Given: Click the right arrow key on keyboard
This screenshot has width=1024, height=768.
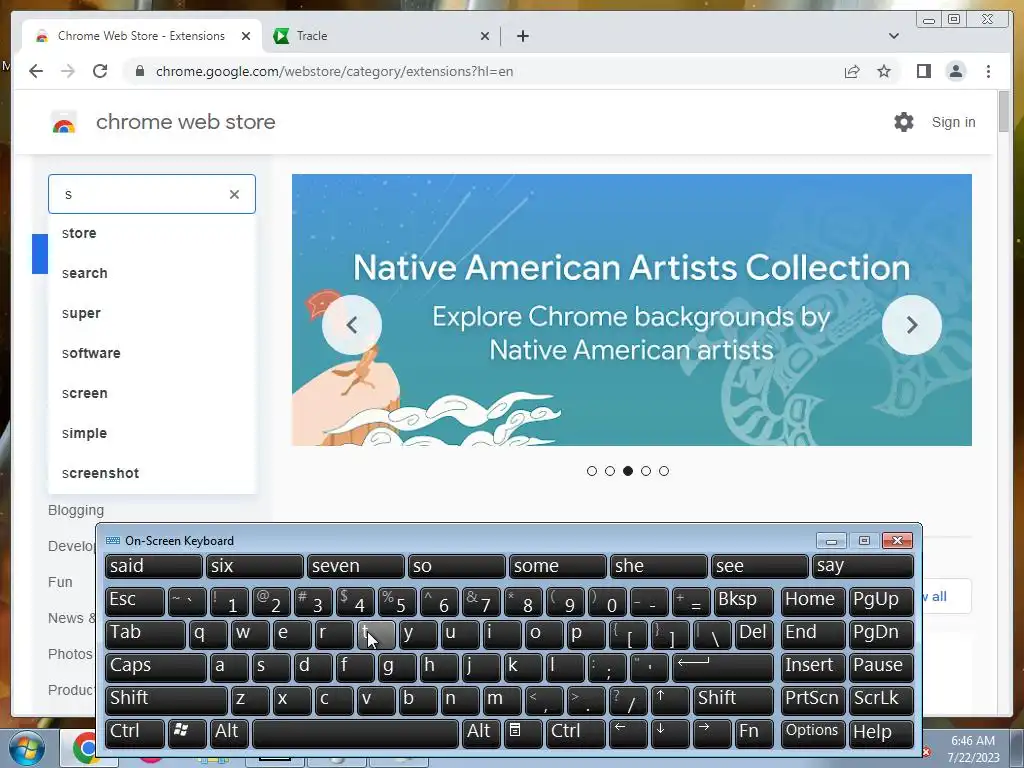Looking at the screenshot, I should [711, 732].
